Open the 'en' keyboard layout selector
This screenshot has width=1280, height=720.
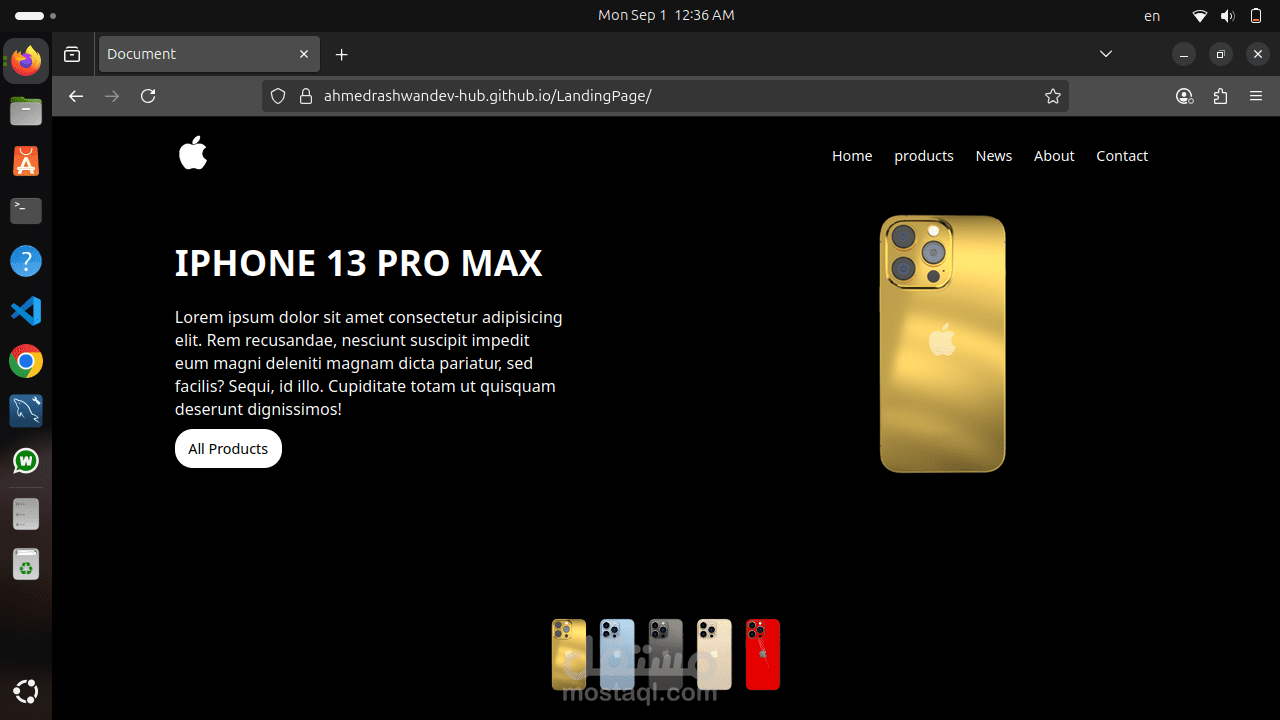coord(1152,16)
